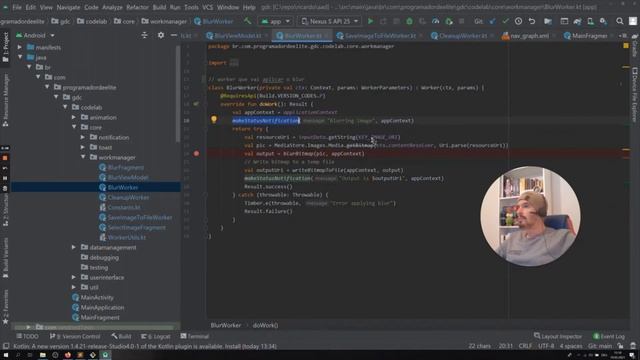This screenshot has width=640, height=360.
Task: Click the tool window quick-access icon in status bar
Action: point(6,346)
